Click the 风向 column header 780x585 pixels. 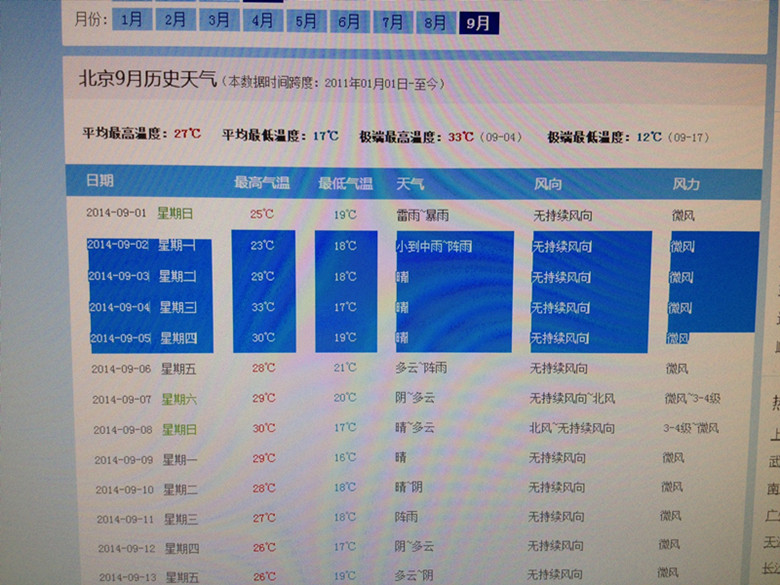548,185
